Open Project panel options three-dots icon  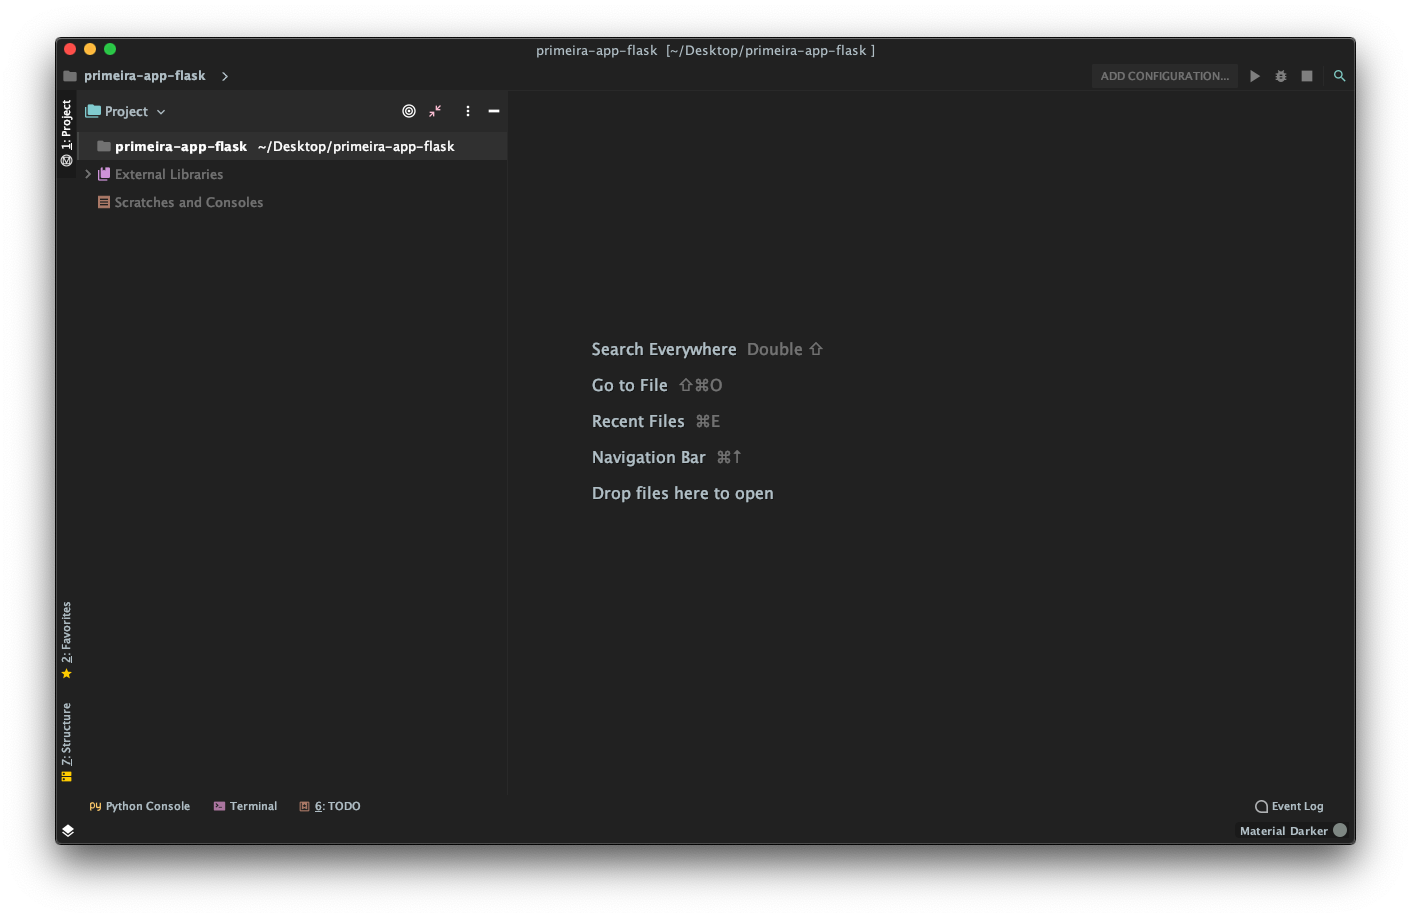coord(468,111)
